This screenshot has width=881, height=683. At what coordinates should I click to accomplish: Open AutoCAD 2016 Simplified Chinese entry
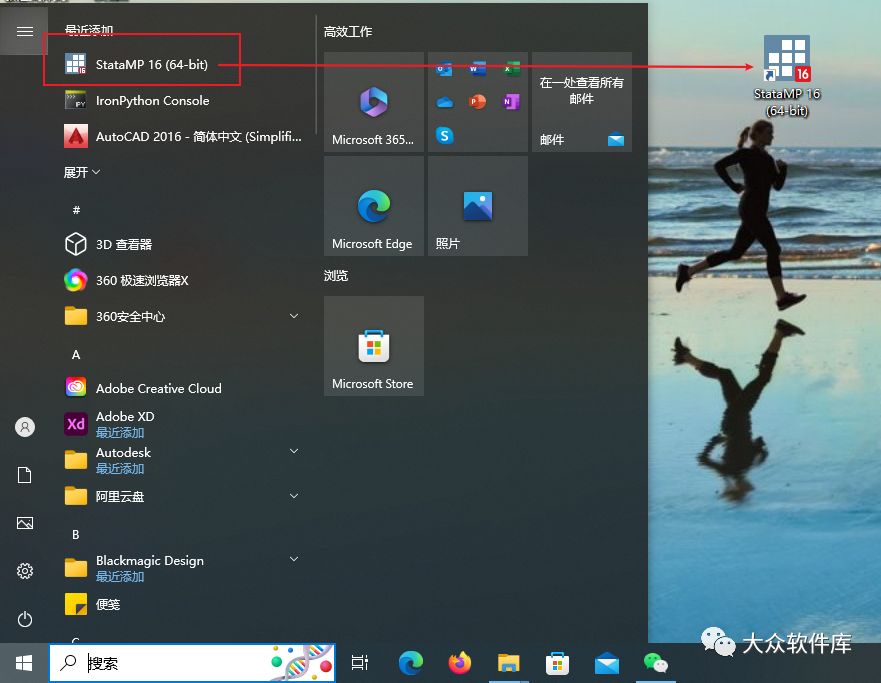pyautogui.click(x=183, y=136)
